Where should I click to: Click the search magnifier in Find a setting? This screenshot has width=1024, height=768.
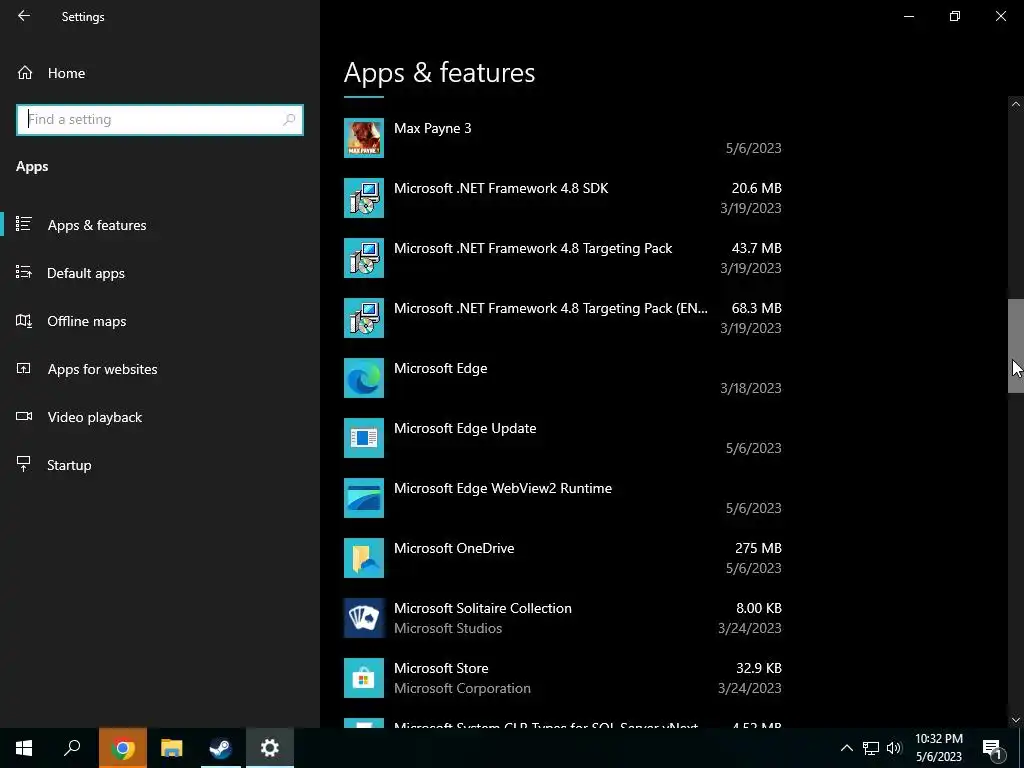point(289,120)
